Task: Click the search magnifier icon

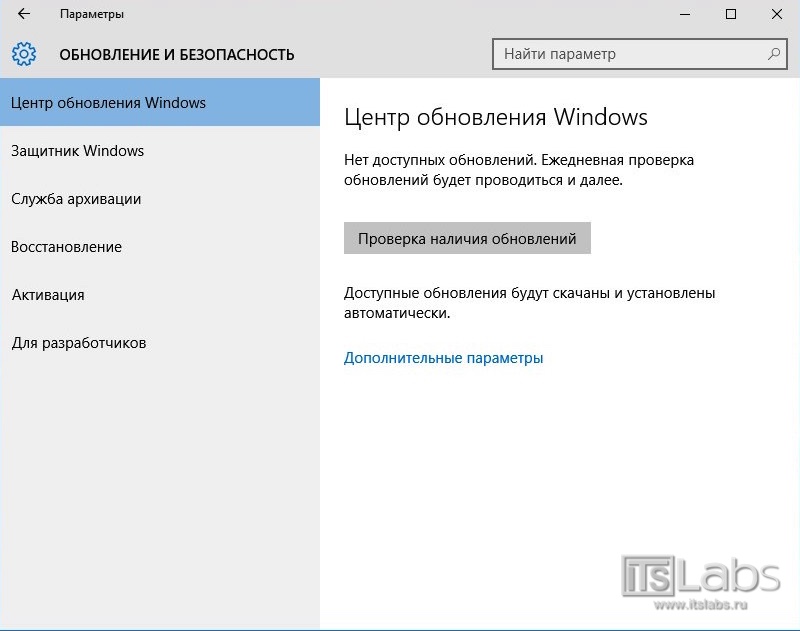Action: coord(773,54)
